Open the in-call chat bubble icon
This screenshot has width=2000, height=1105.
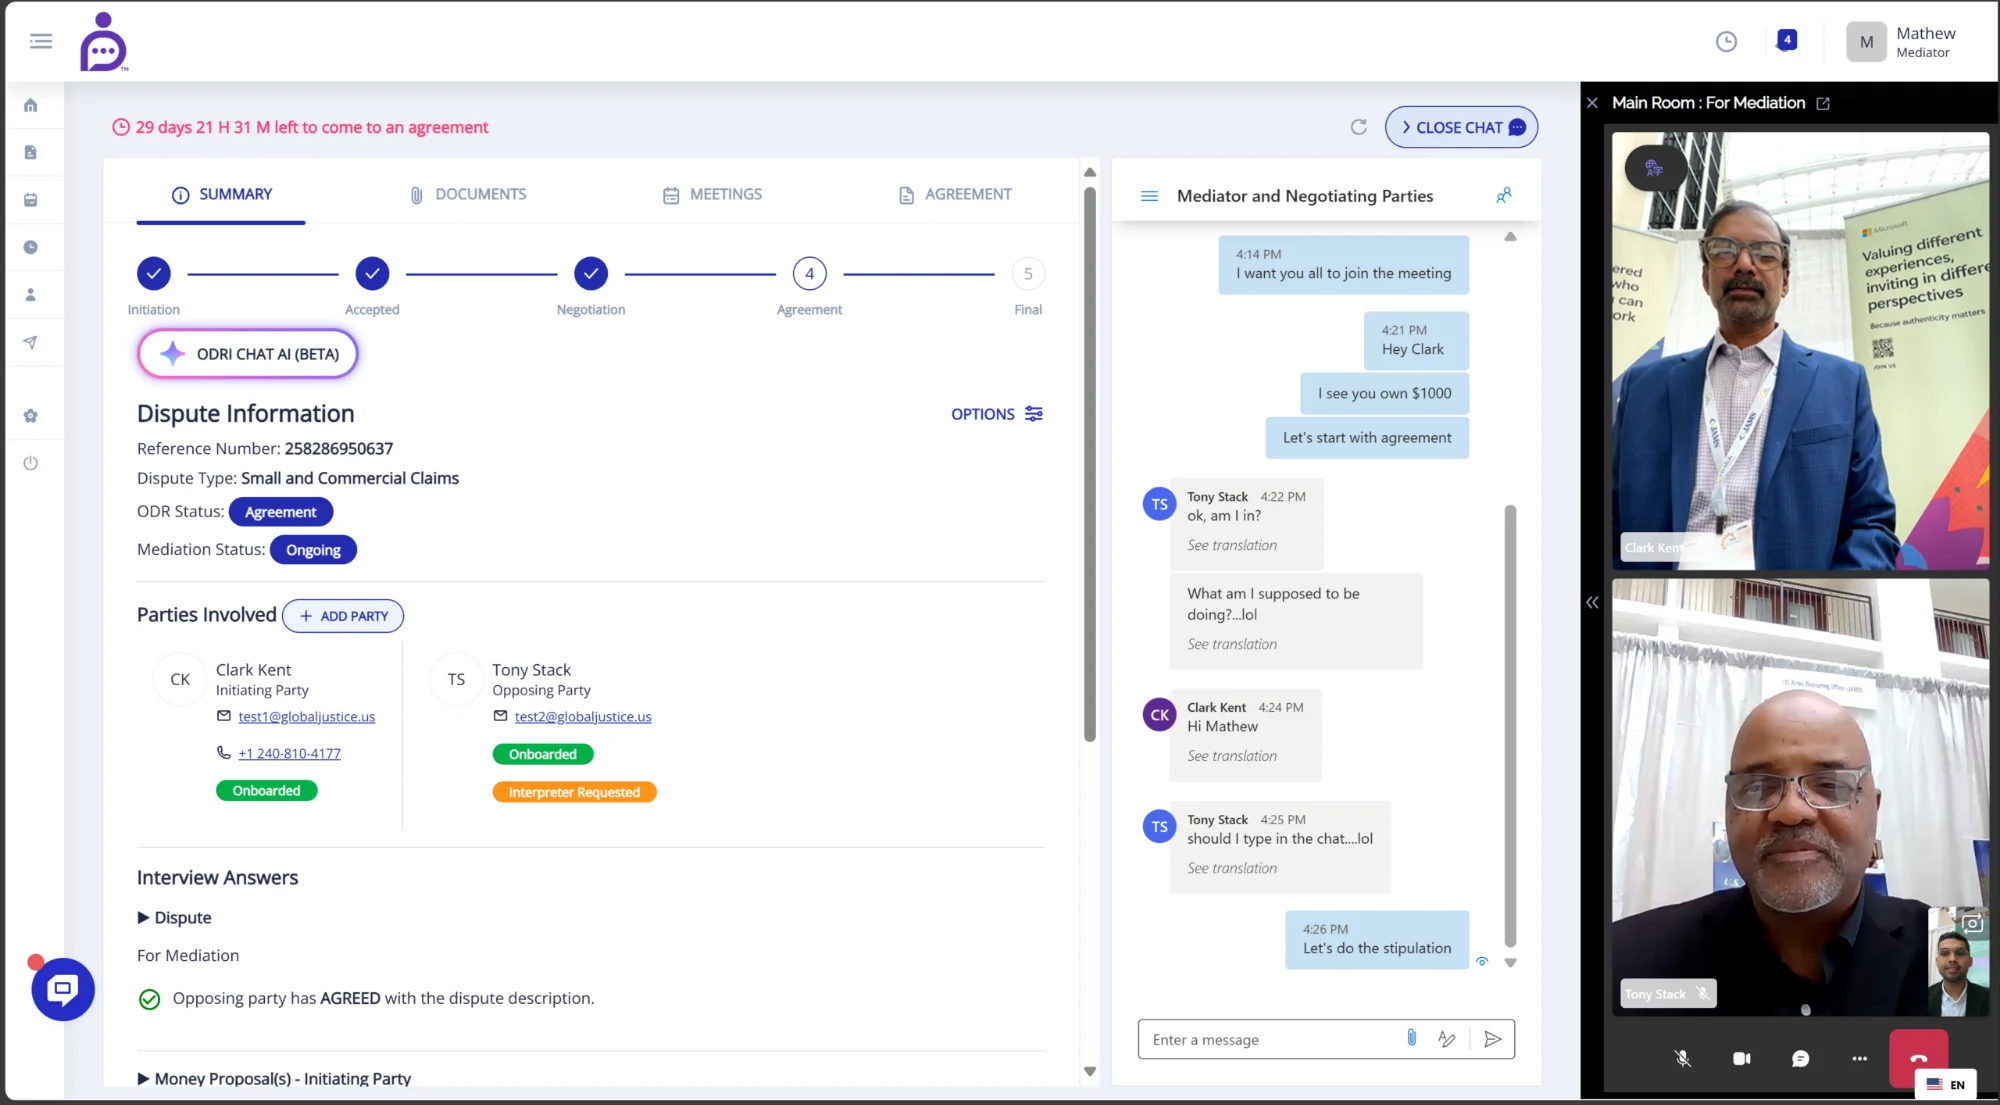1801,1058
